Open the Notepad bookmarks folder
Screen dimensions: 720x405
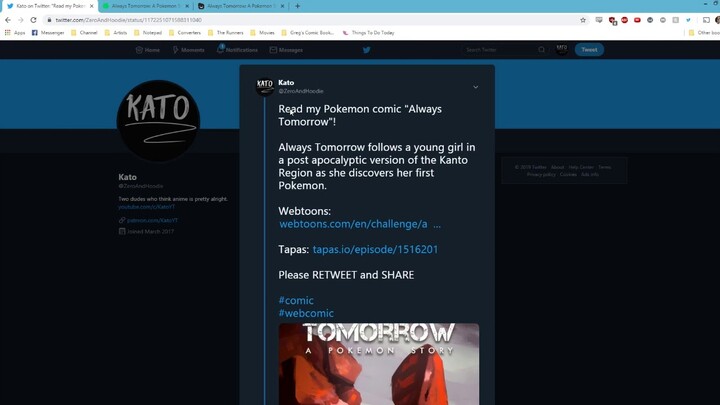[148, 33]
